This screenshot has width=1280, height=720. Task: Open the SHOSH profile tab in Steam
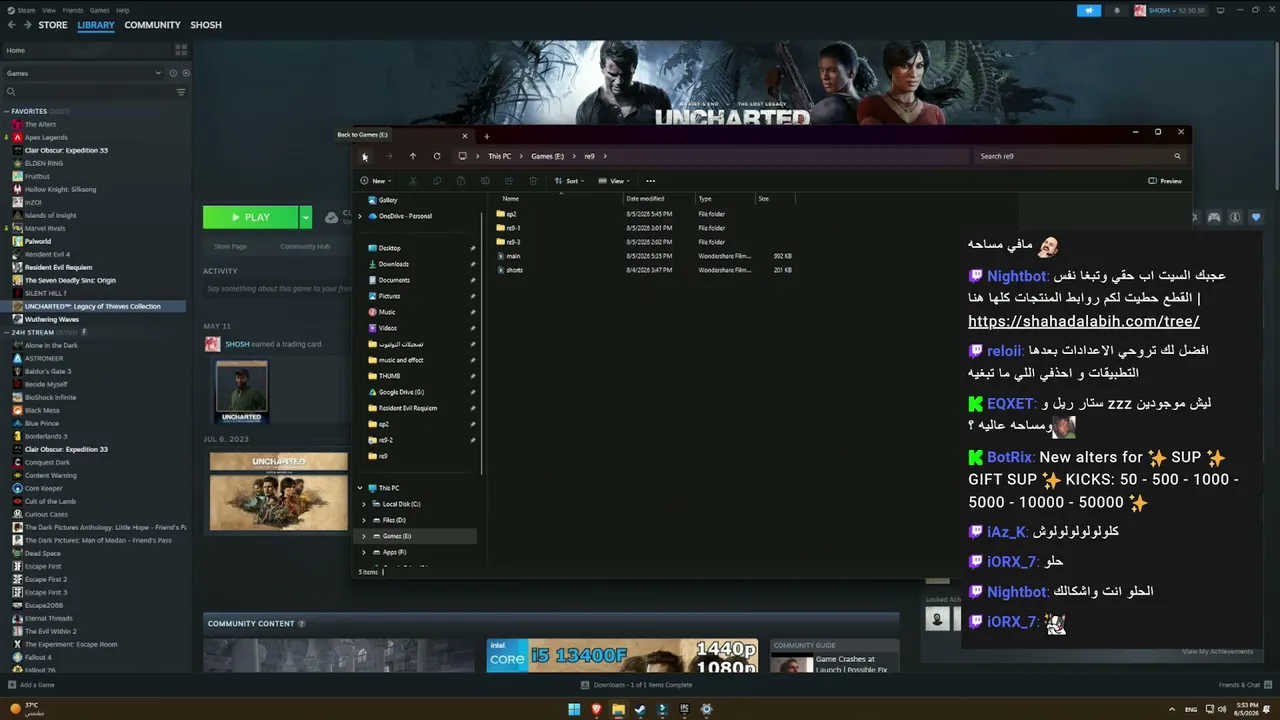206,25
